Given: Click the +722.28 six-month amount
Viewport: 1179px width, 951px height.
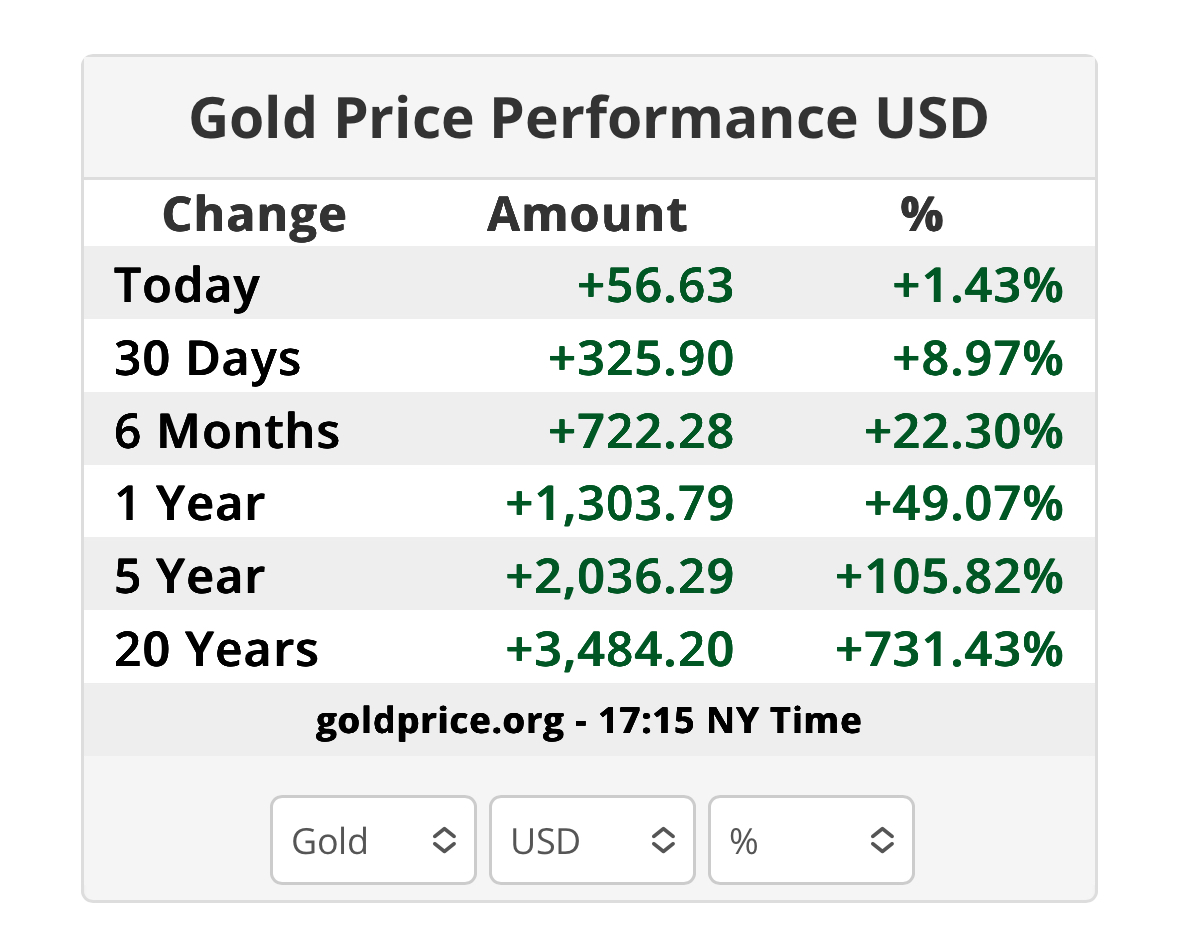Looking at the screenshot, I should 641,431.
